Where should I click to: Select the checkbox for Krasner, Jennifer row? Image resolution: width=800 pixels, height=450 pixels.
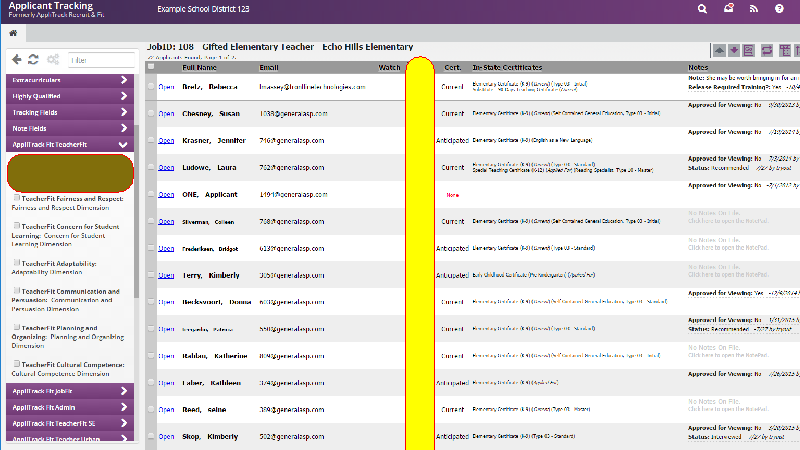pyautogui.click(x=151, y=140)
